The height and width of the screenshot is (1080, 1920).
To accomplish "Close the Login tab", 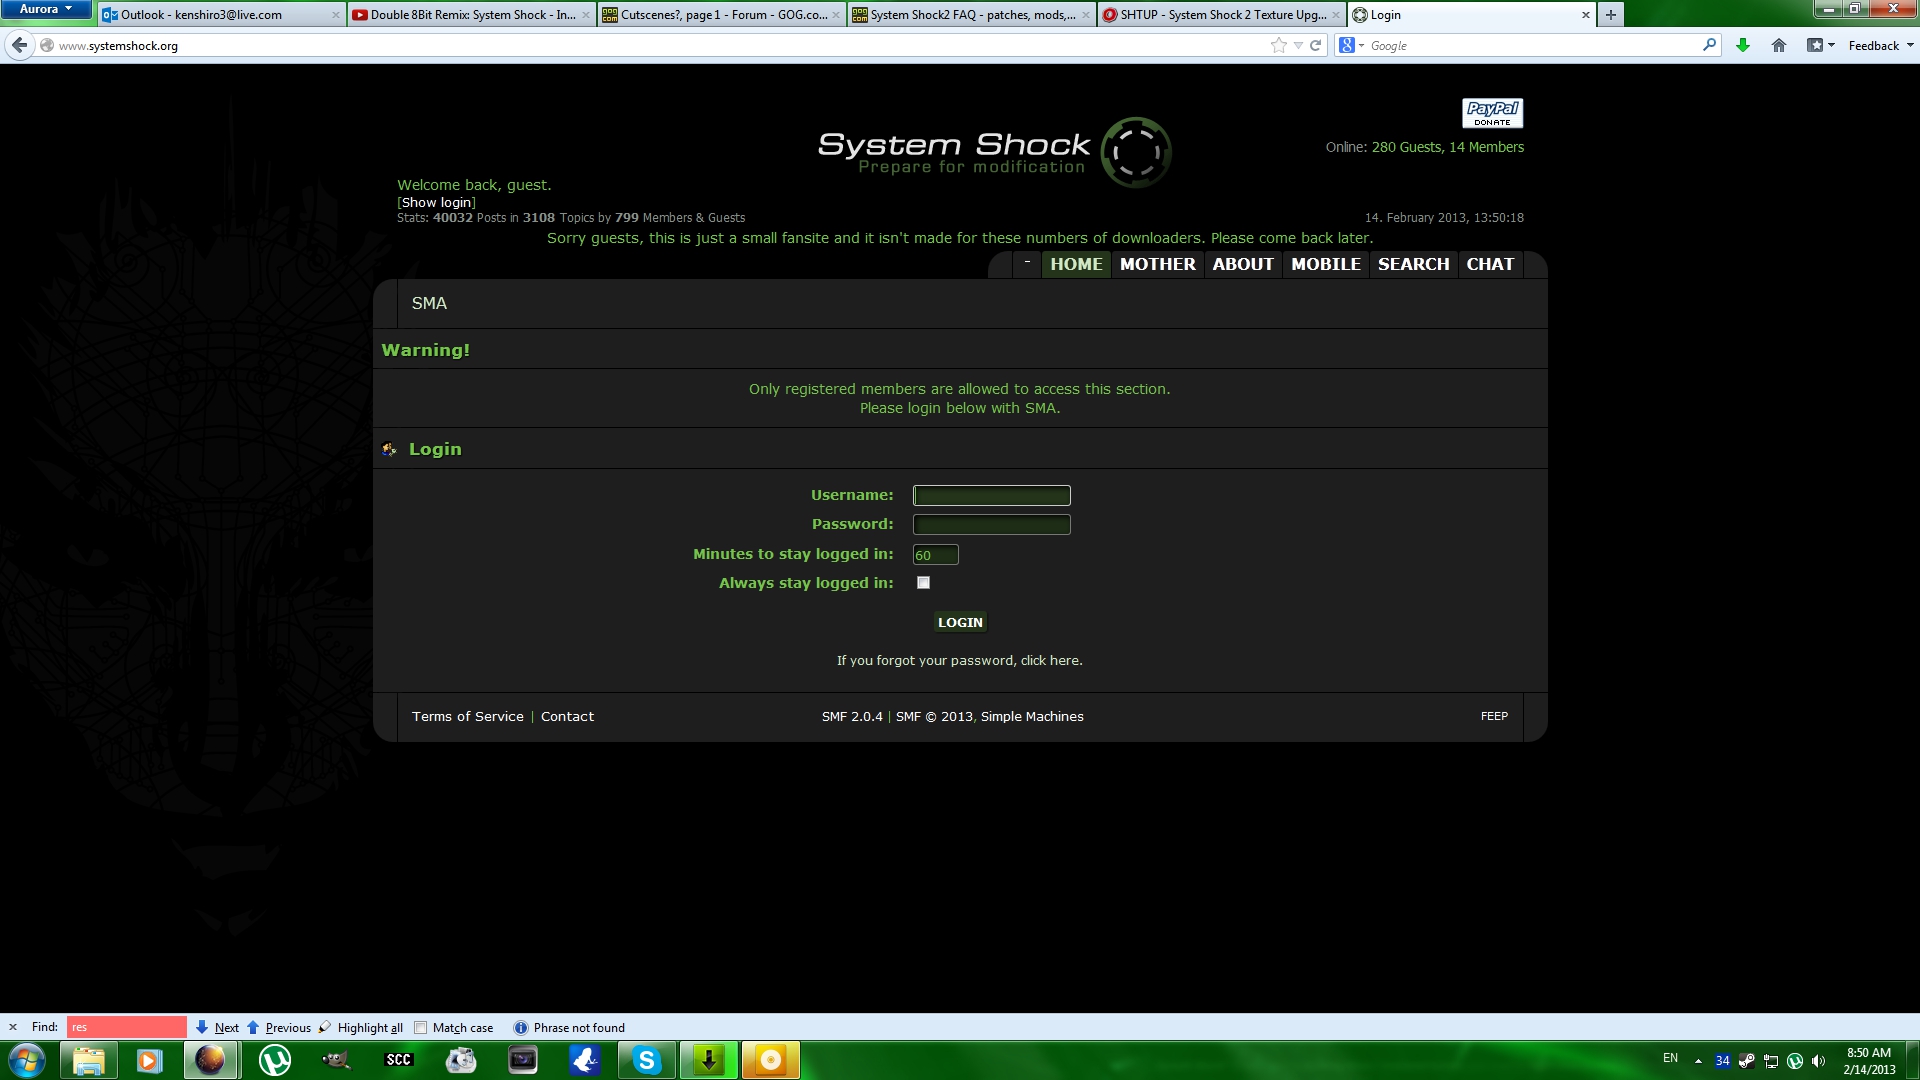I will (x=1585, y=15).
